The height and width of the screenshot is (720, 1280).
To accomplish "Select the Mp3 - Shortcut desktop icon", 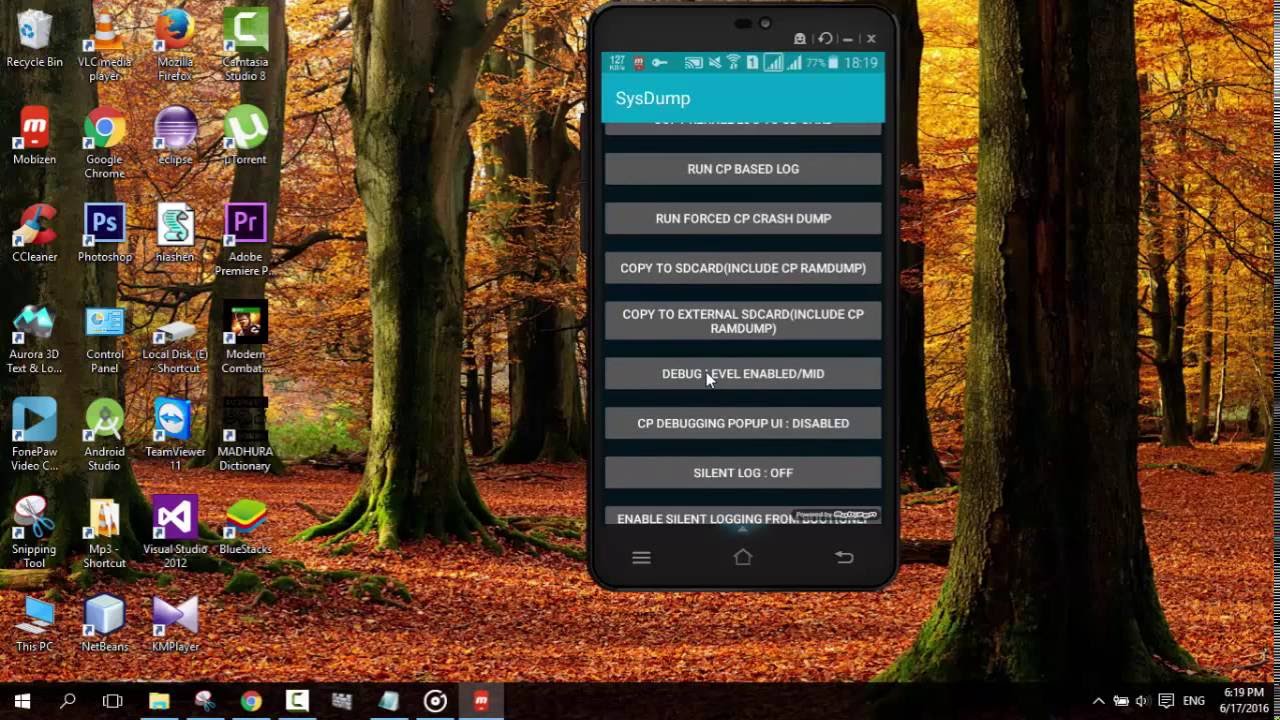I will pyautogui.click(x=104, y=533).
